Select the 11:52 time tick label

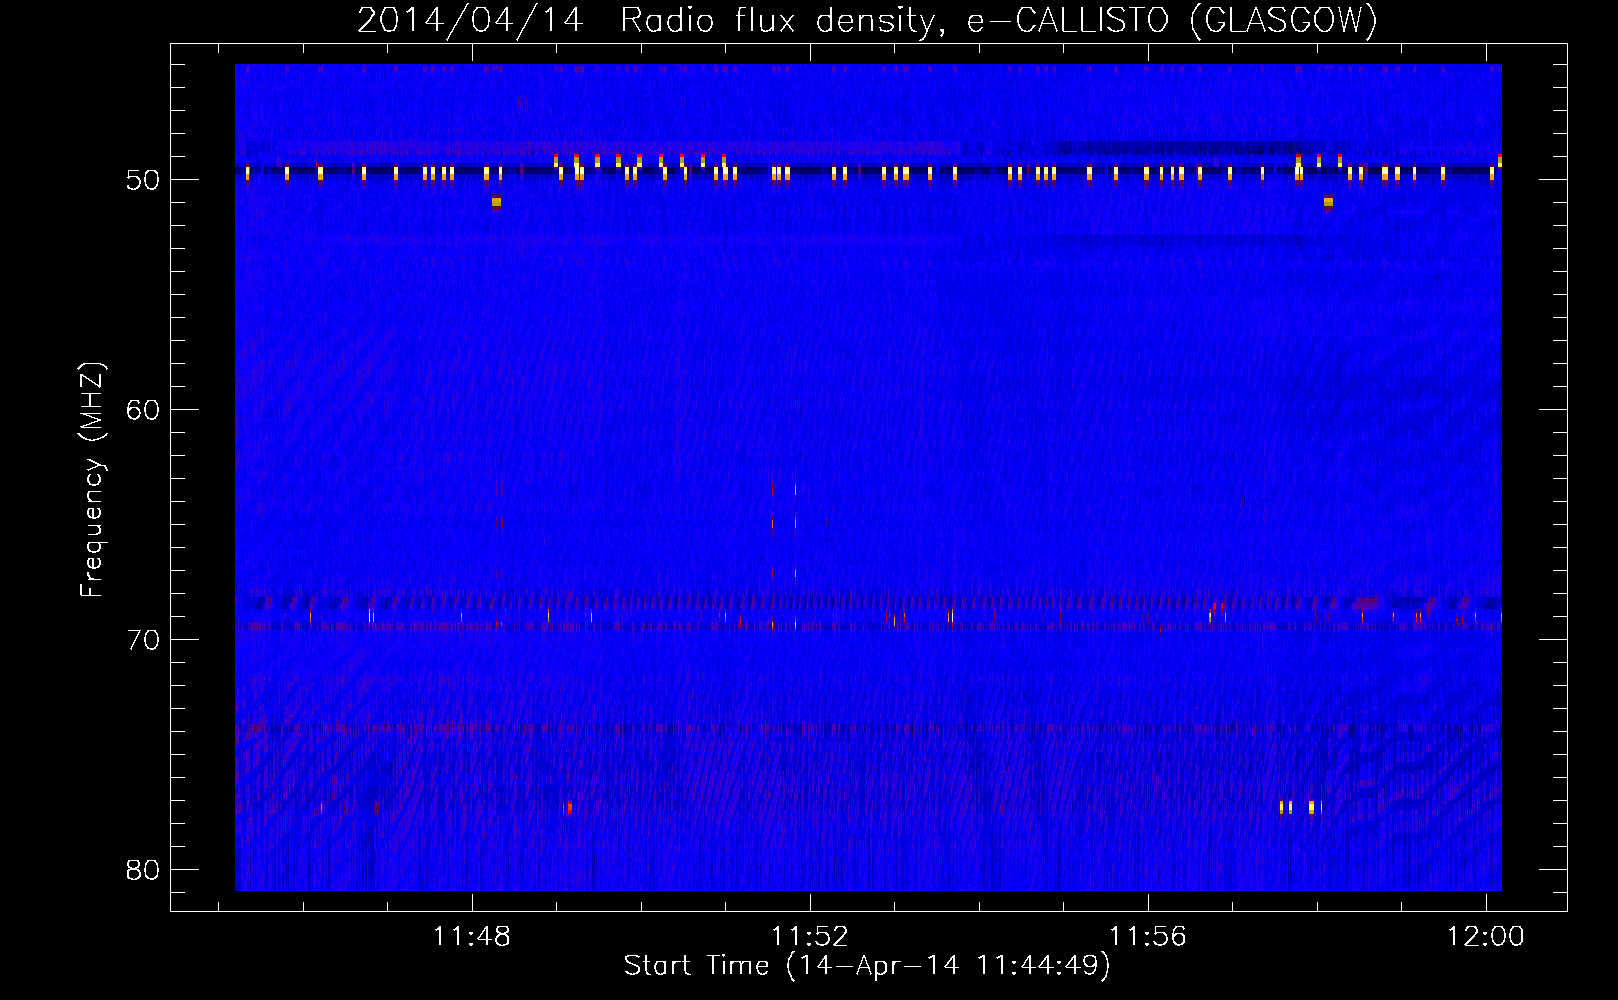810,936
